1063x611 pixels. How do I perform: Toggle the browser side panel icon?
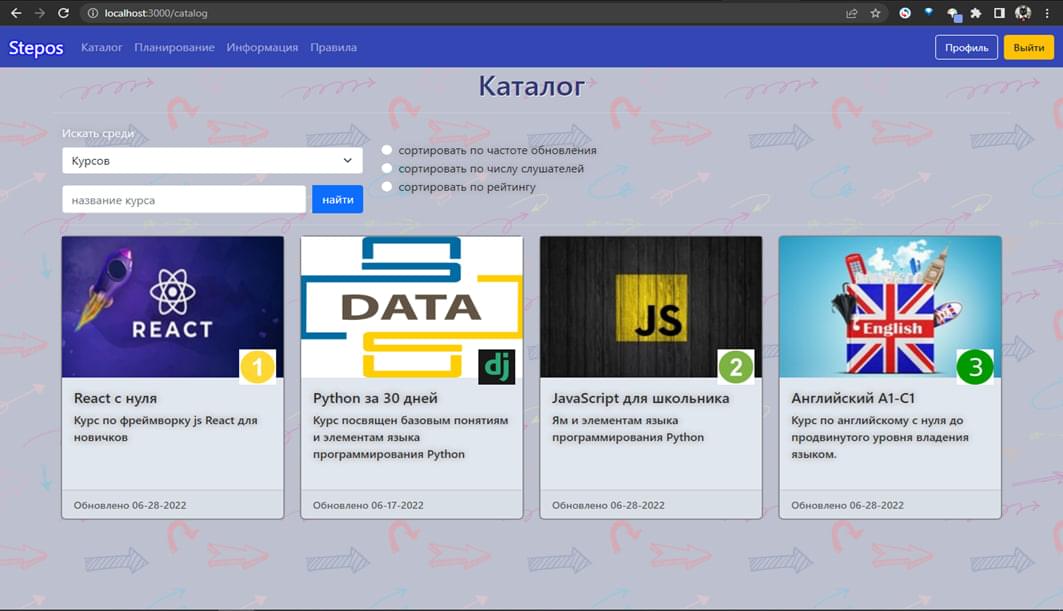(999, 13)
